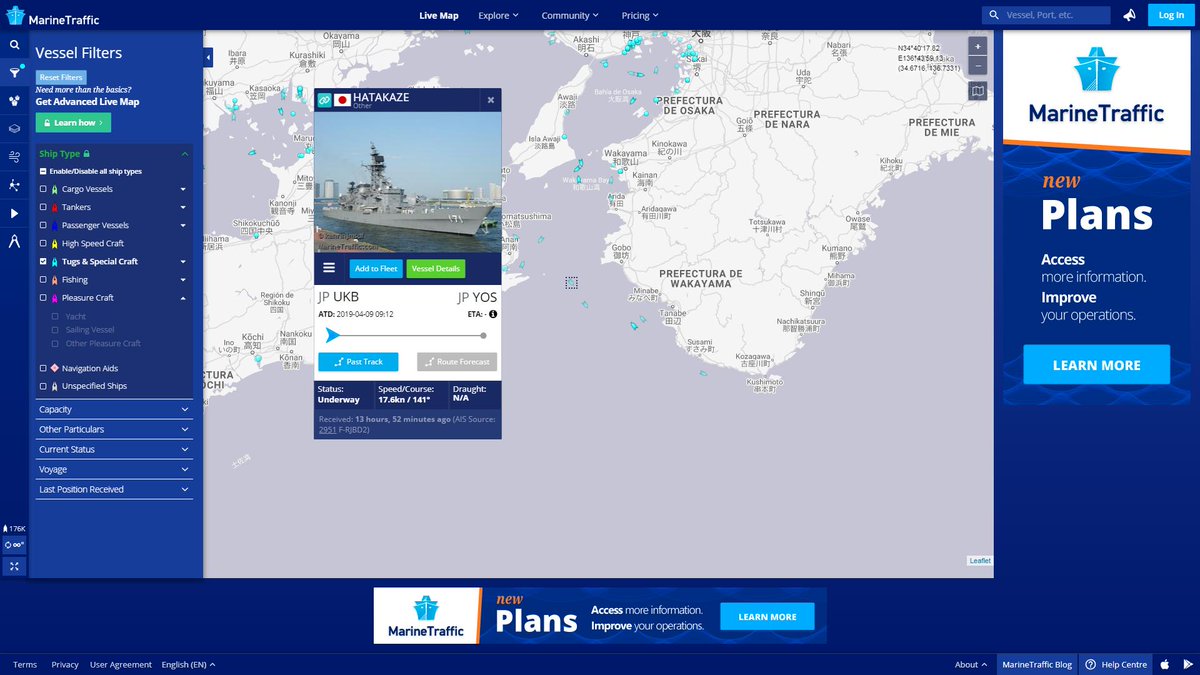Open the map layers icon in sidebar
The width and height of the screenshot is (1200, 675).
coord(14,129)
